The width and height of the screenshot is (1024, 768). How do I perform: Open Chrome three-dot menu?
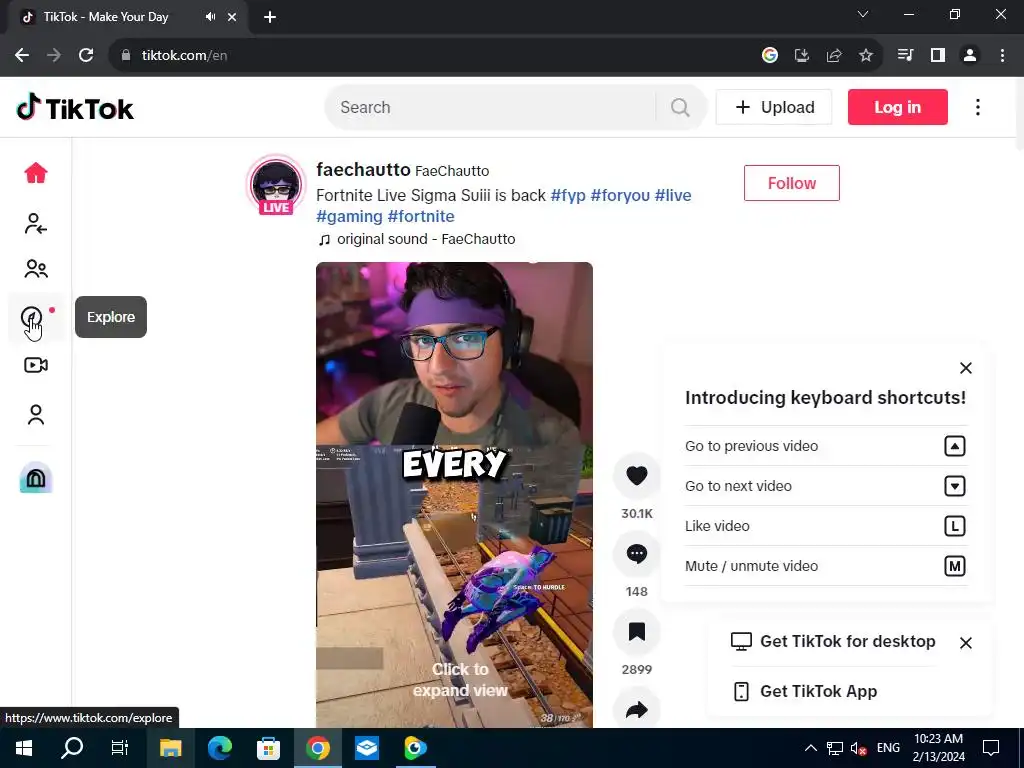pyautogui.click(x=1002, y=56)
